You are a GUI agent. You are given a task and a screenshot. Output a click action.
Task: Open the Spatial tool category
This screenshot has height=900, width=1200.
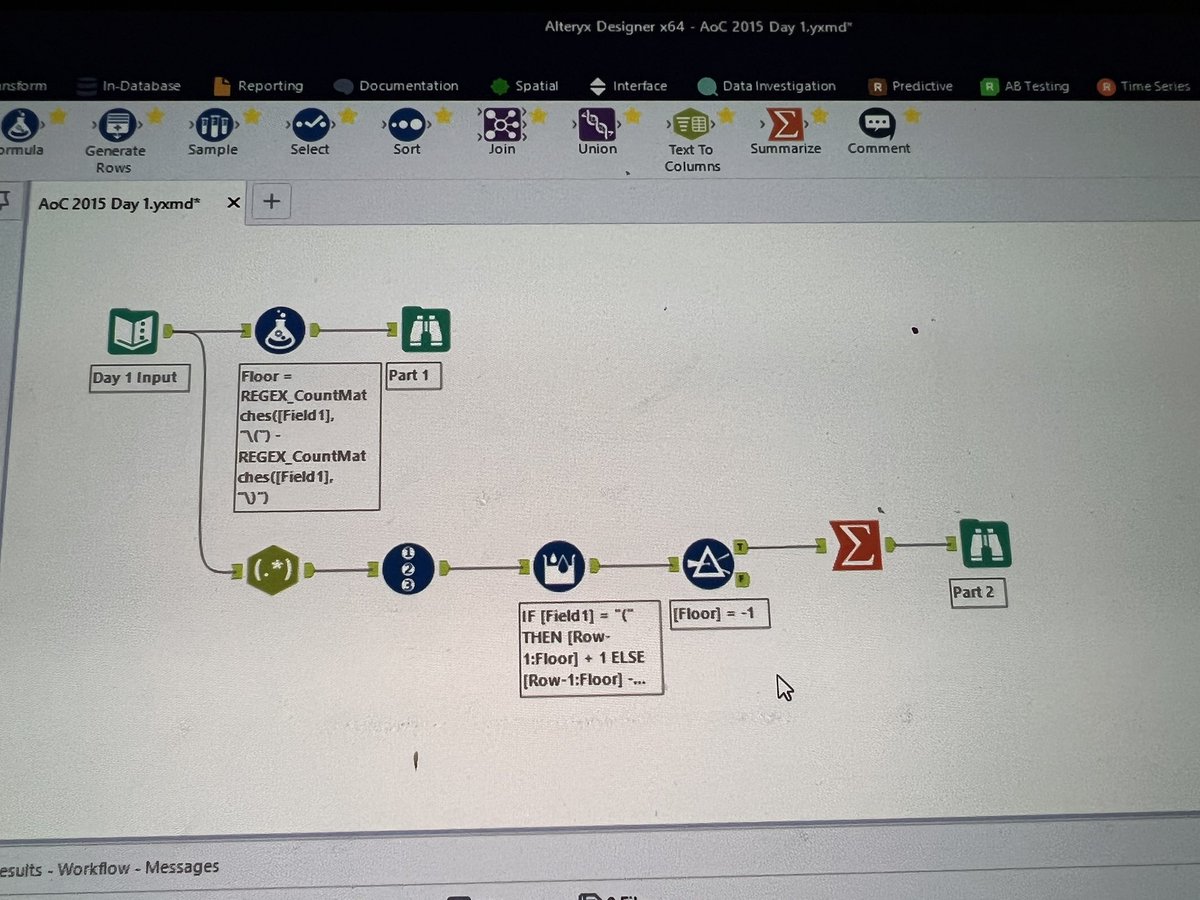point(524,86)
